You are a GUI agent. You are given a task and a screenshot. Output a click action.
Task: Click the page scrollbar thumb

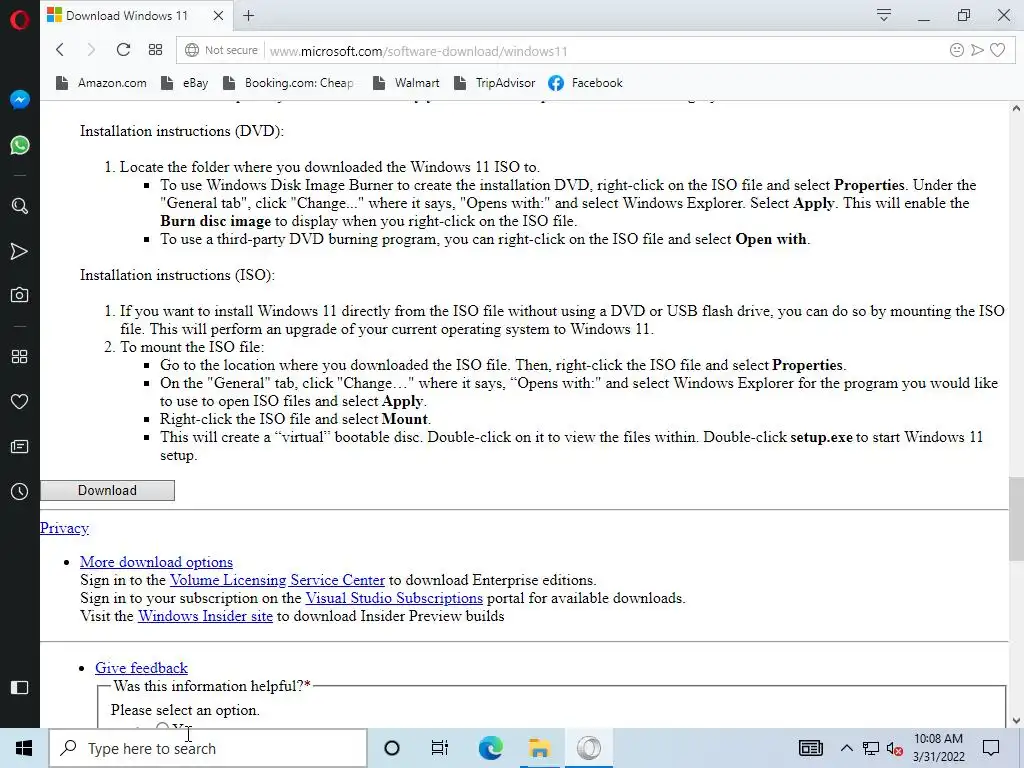[1016, 519]
